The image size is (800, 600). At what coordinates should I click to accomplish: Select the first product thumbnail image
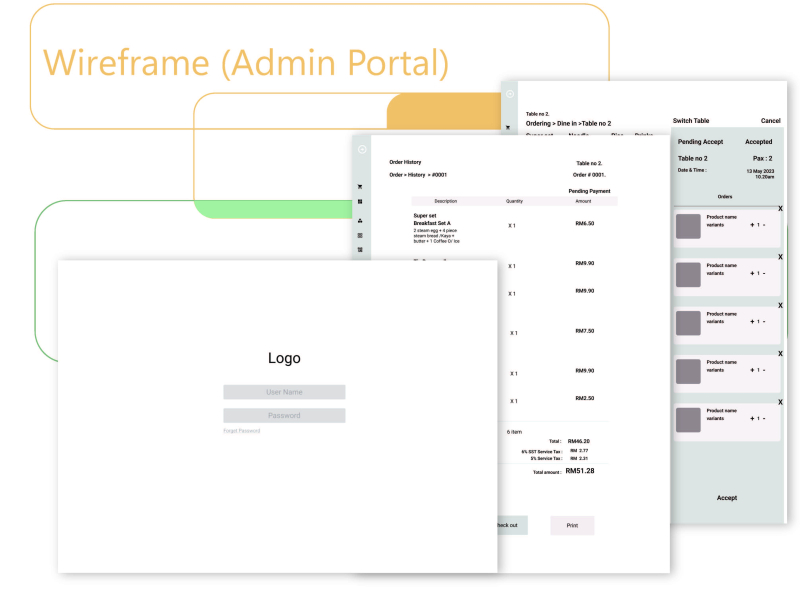point(688,226)
